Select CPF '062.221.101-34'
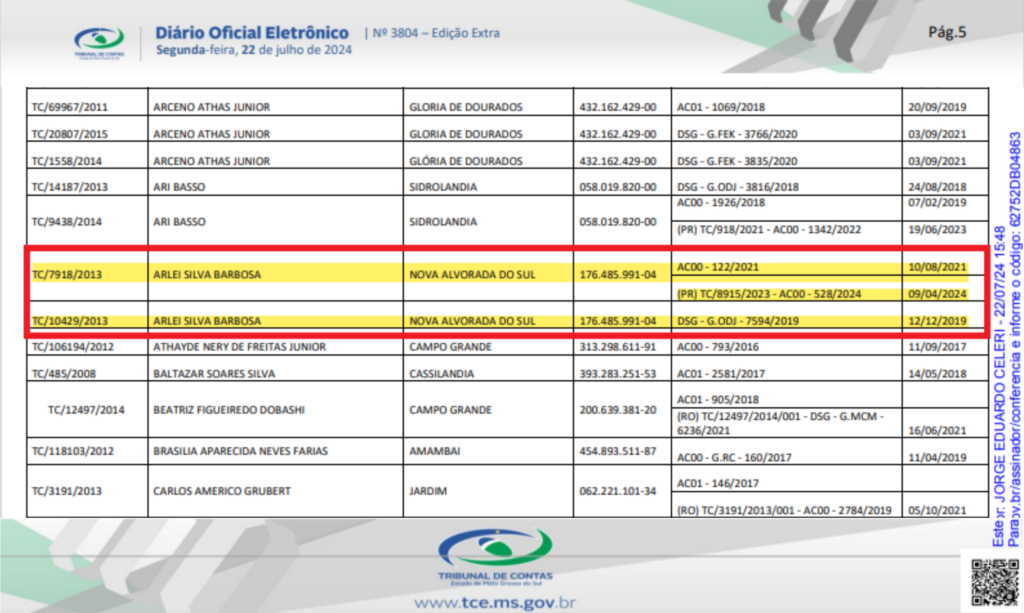This screenshot has height=613, width=1024. point(618,491)
